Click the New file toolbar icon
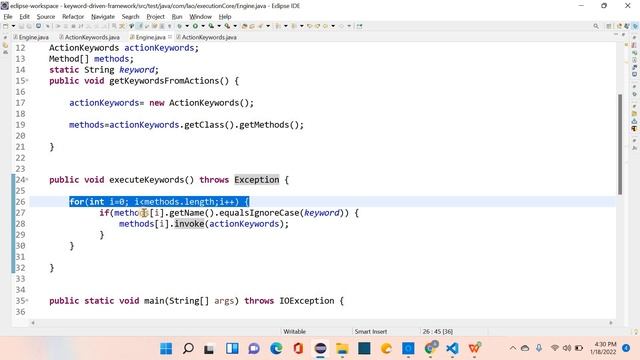Viewport: 640px width, 360px height. [x=6, y=26]
